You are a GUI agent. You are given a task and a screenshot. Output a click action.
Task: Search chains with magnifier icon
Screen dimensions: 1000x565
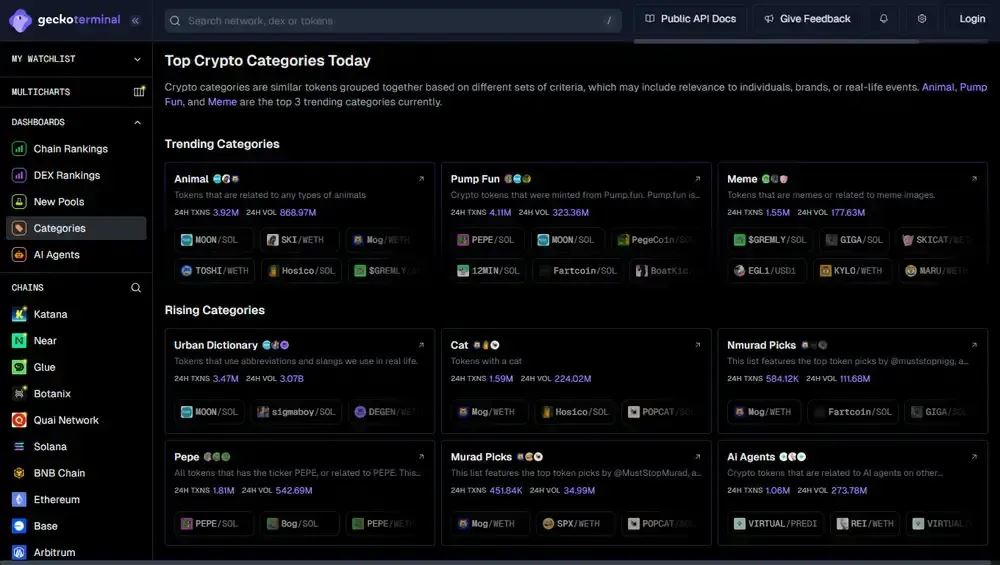pos(136,288)
